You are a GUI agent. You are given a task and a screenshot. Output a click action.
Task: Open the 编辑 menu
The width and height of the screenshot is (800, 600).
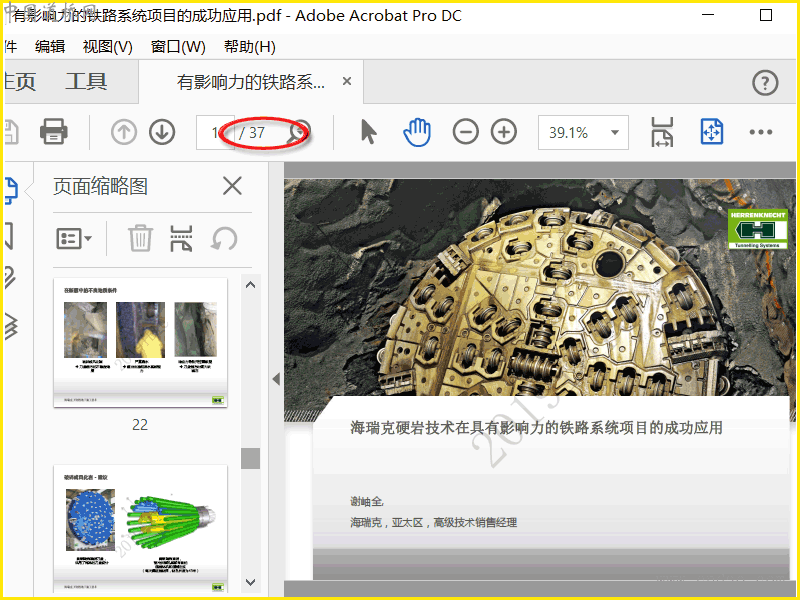50,46
